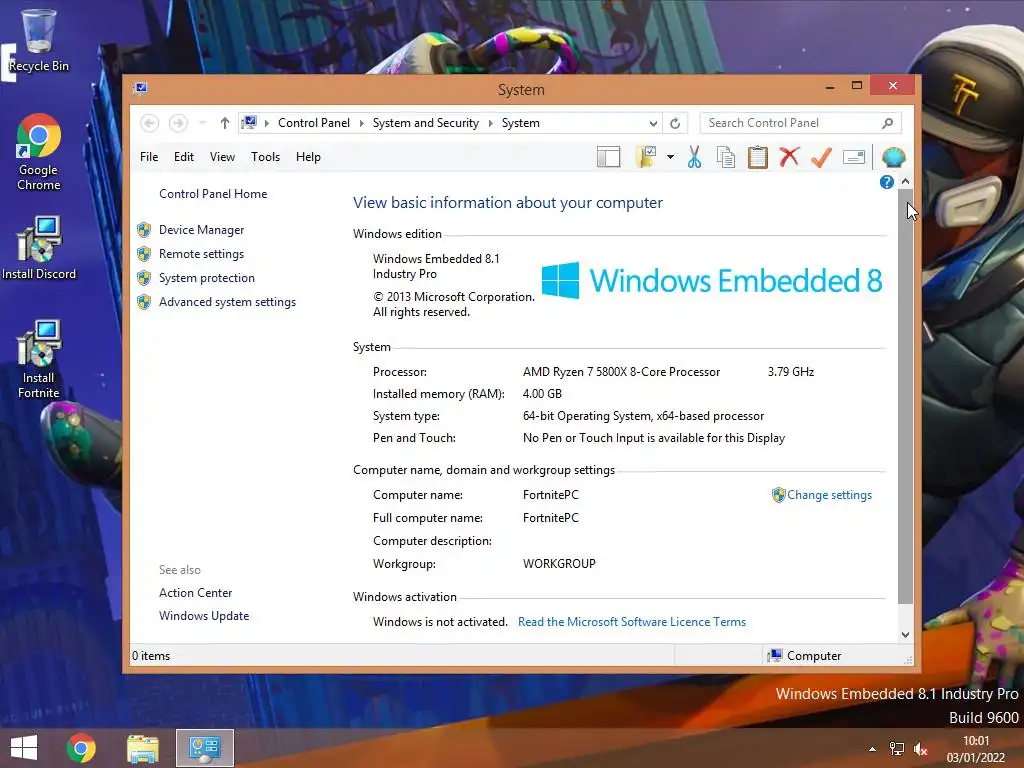1024x768 pixels.
Task: Go up one level with Up arrow
Action: [x=225, y=123]
